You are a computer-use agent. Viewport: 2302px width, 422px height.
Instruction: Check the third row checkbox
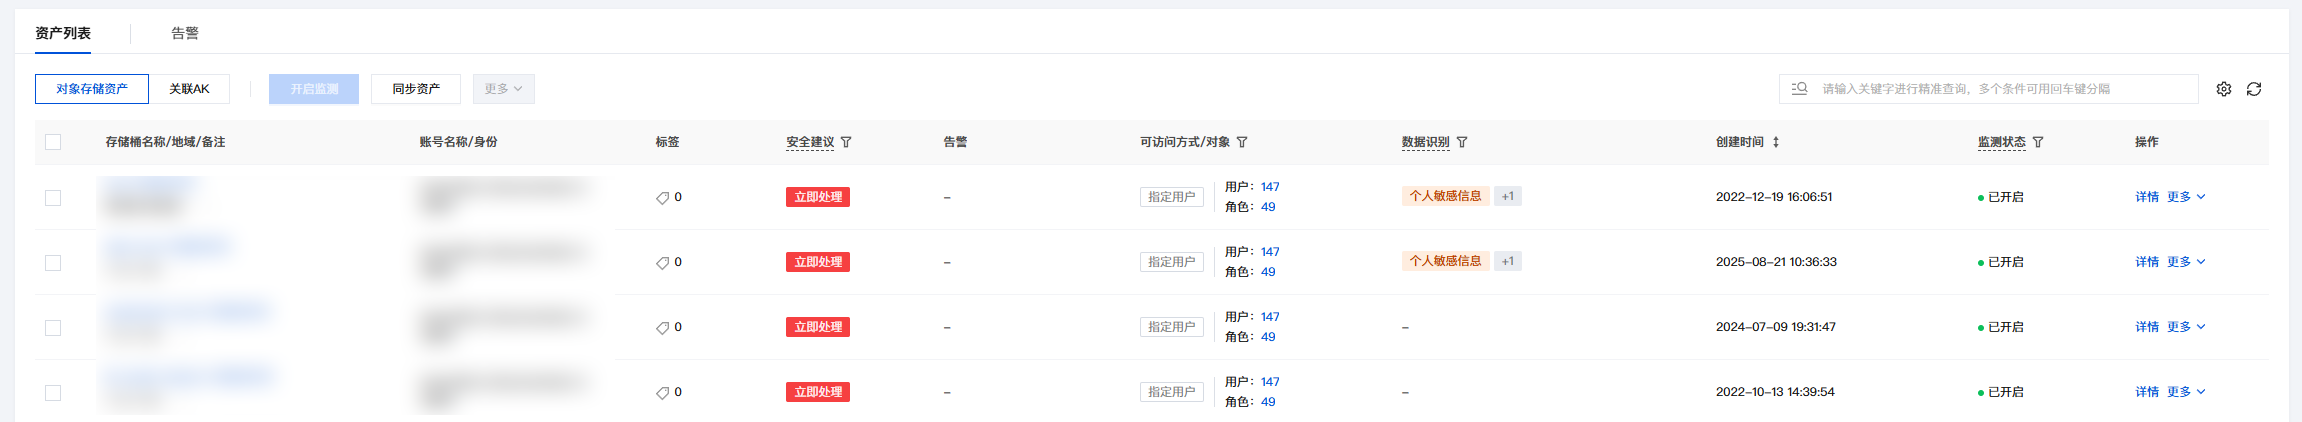(53, 328)
